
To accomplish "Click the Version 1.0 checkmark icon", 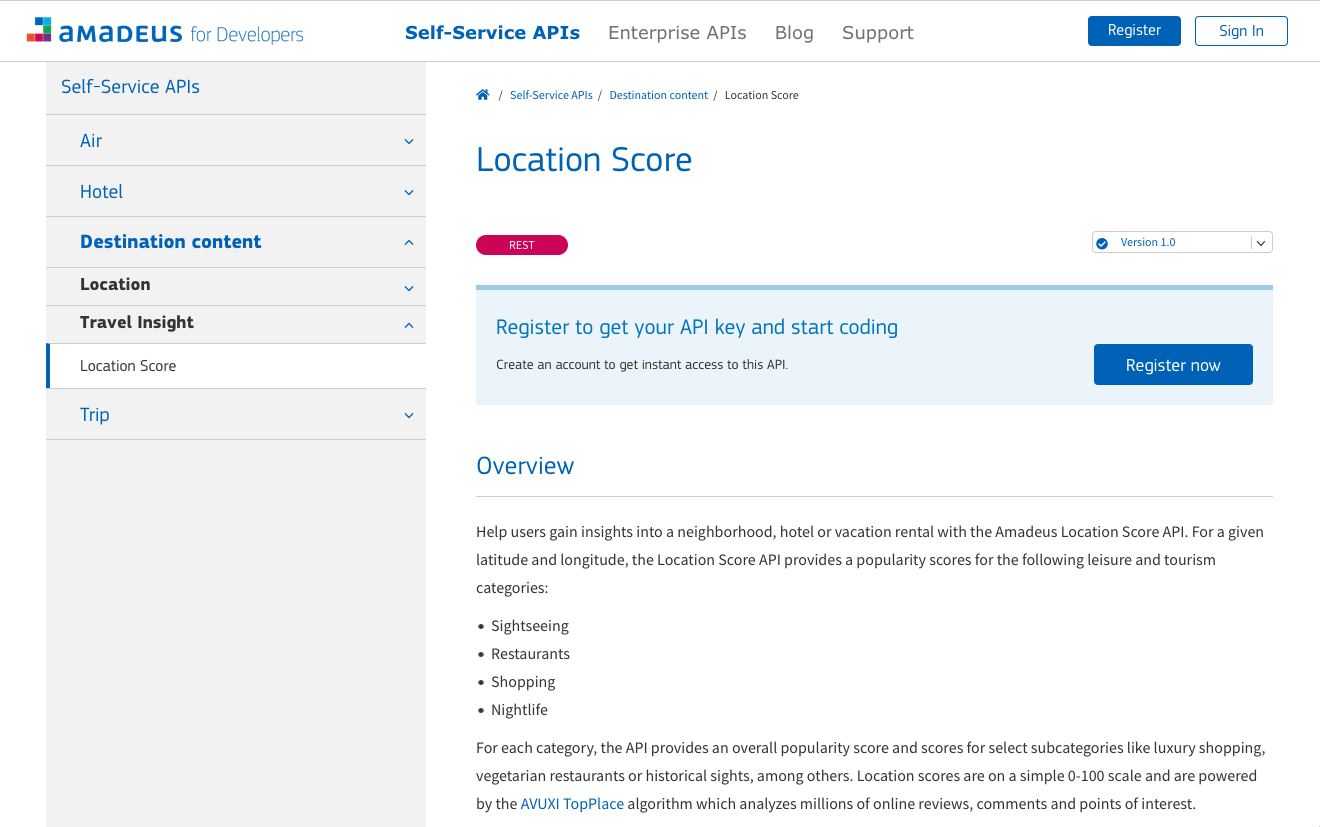I will (x=1102, y=243).
